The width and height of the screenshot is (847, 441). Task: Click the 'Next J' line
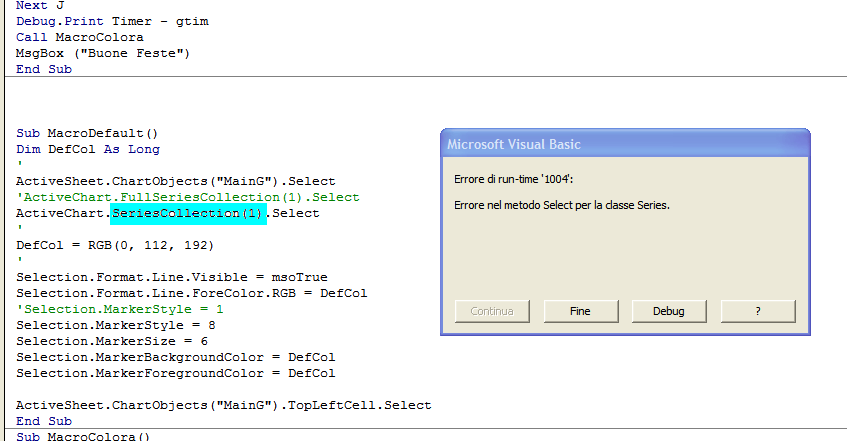[x=40, y=5]
